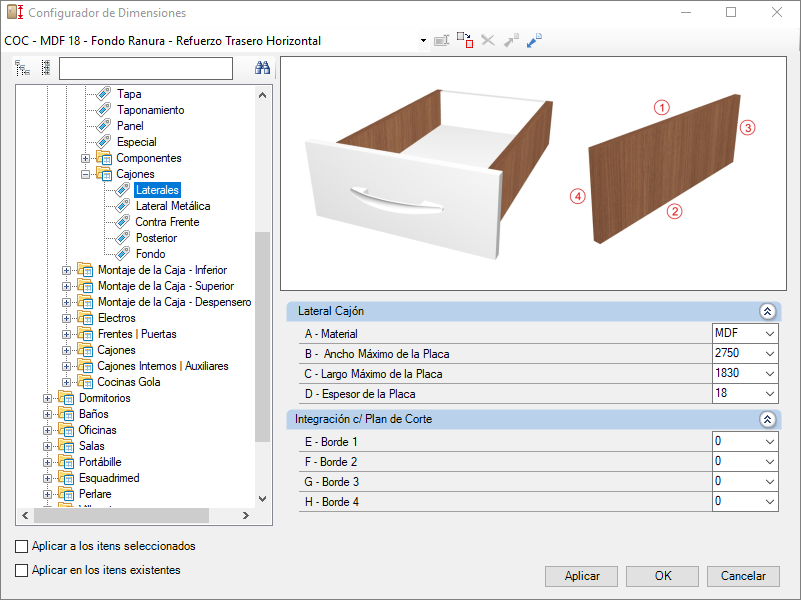Click the binoculars search icon
801x600 pixels.
tap(263, 68)
